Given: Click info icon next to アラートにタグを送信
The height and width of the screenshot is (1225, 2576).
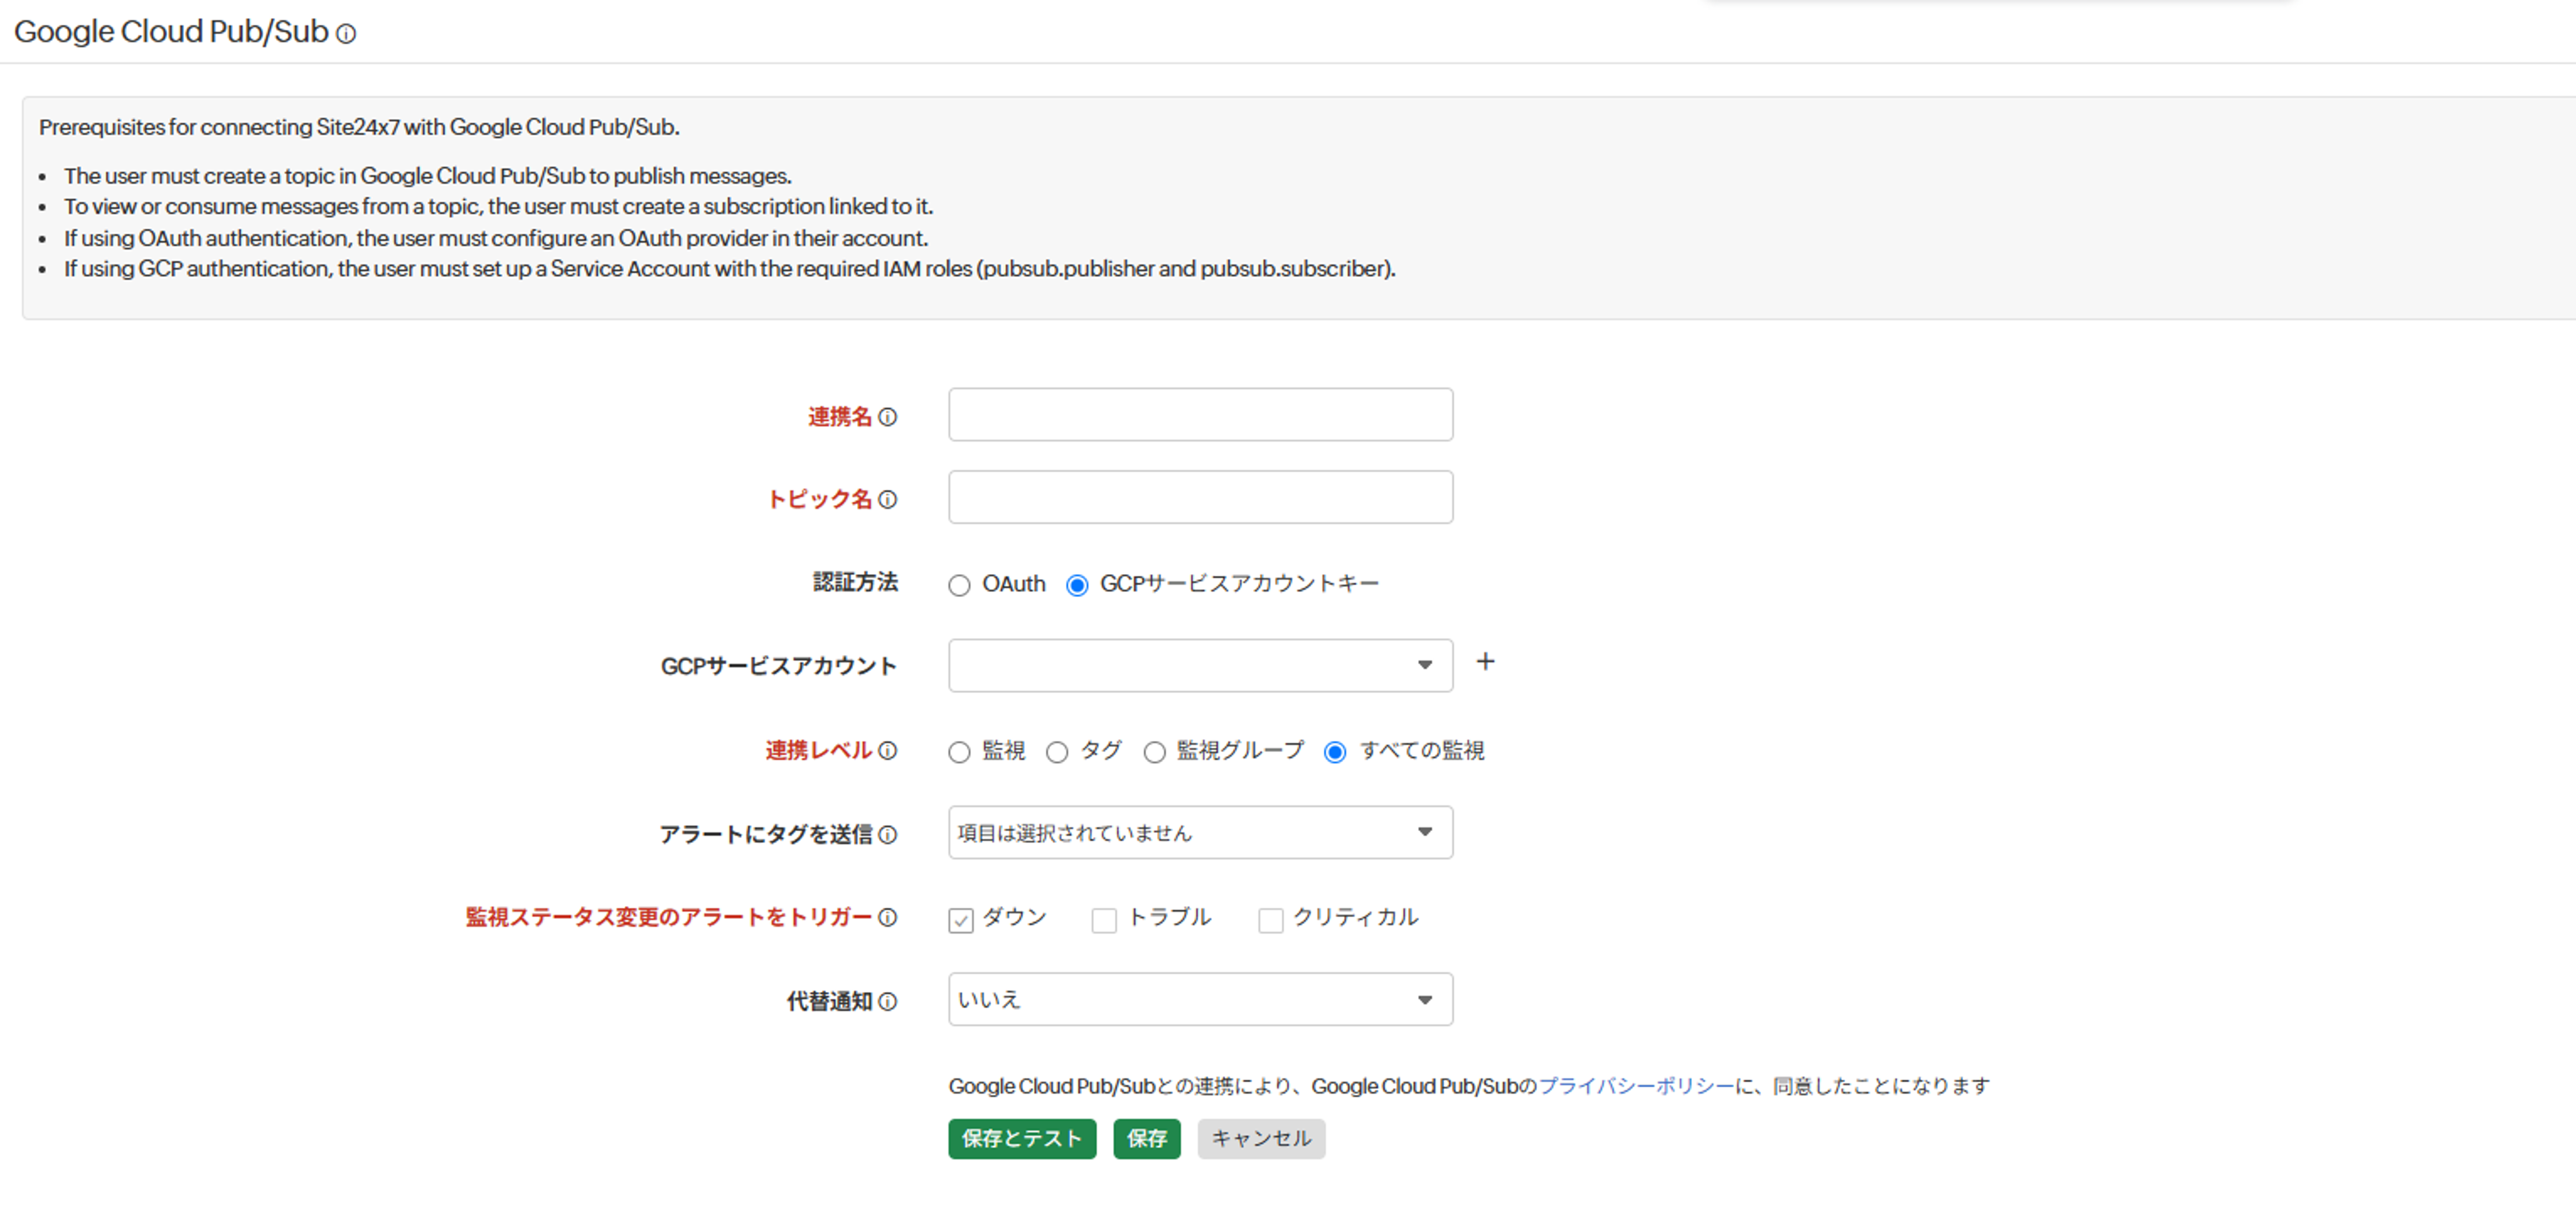Looking at the screenshot, I should (x=887, y=834).
